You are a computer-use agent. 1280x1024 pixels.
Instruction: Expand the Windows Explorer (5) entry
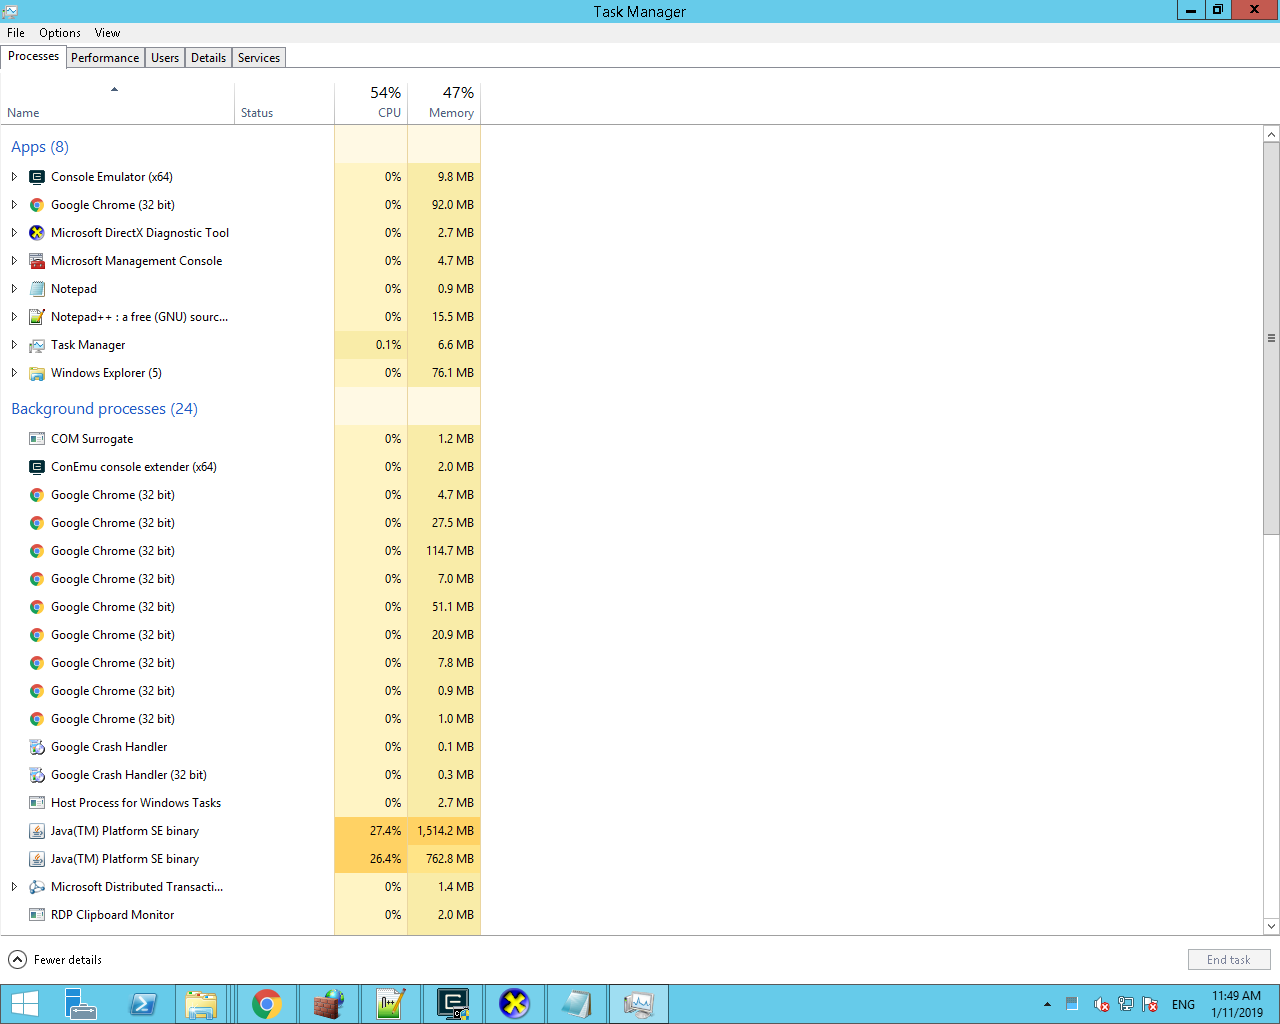[14, 373]
